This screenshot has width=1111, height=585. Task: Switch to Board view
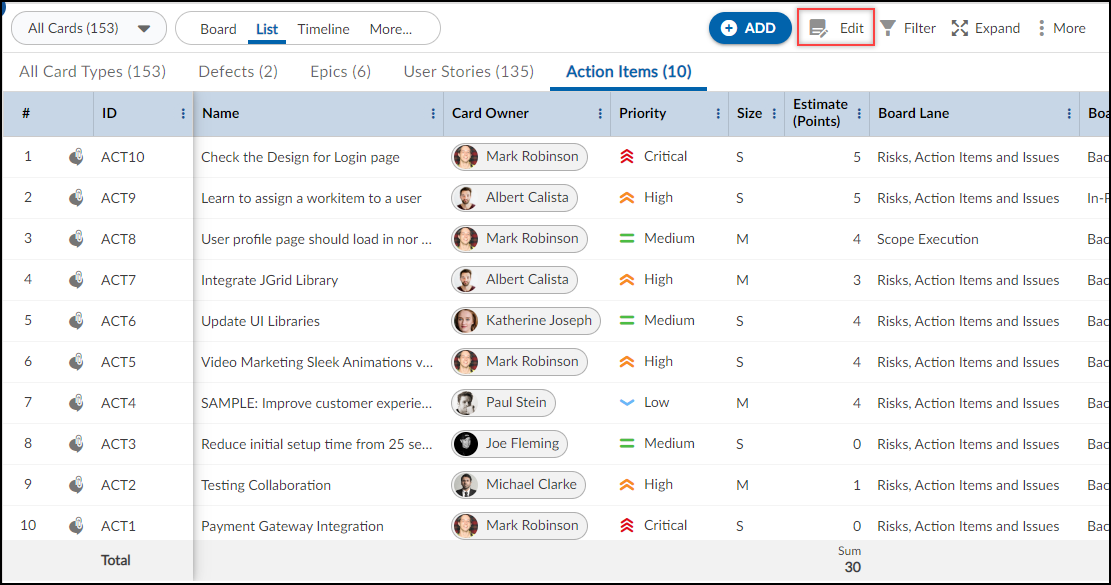(x=219, y=28)
